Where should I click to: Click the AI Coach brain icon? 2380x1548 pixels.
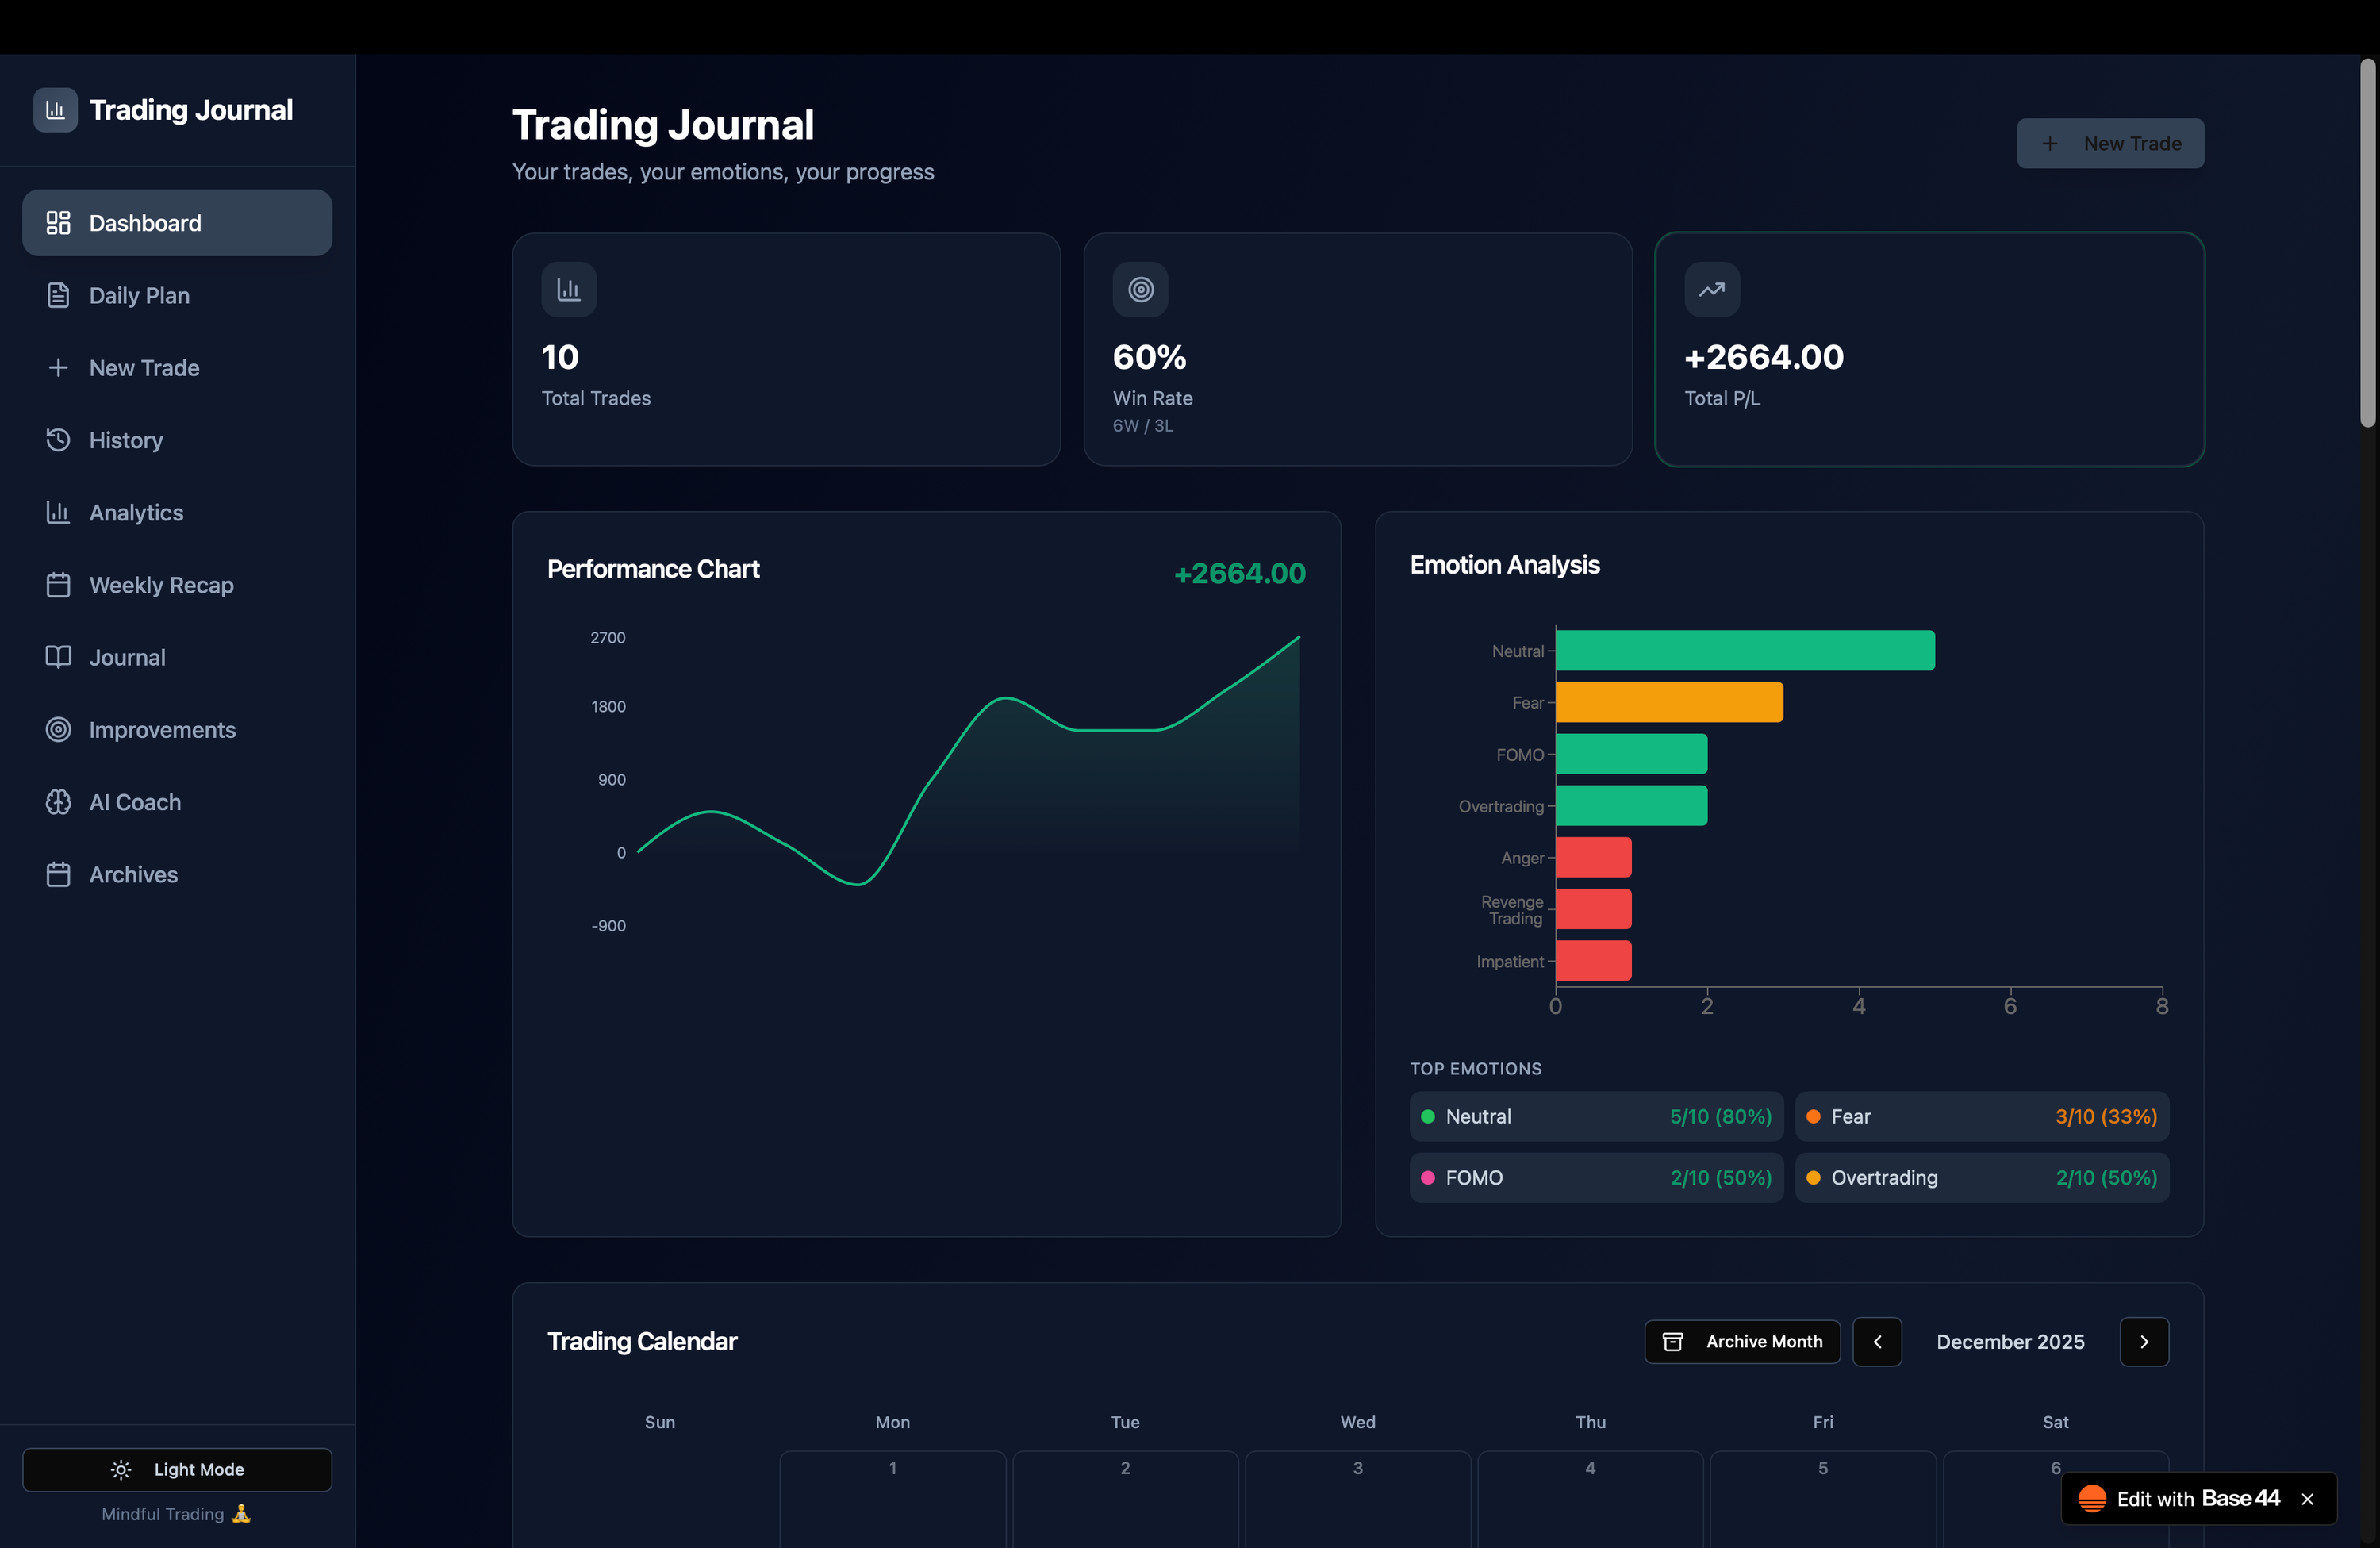pos(58,802)
